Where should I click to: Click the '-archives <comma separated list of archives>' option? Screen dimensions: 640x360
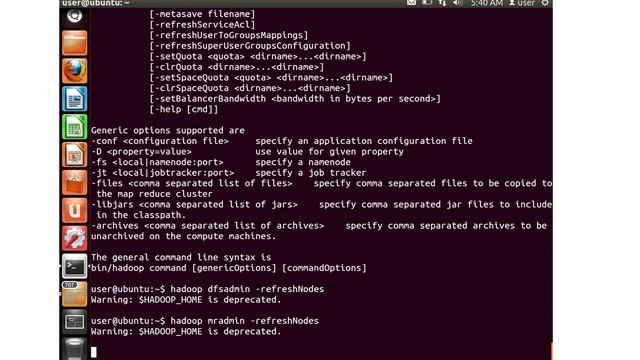(x=207, y=226)
